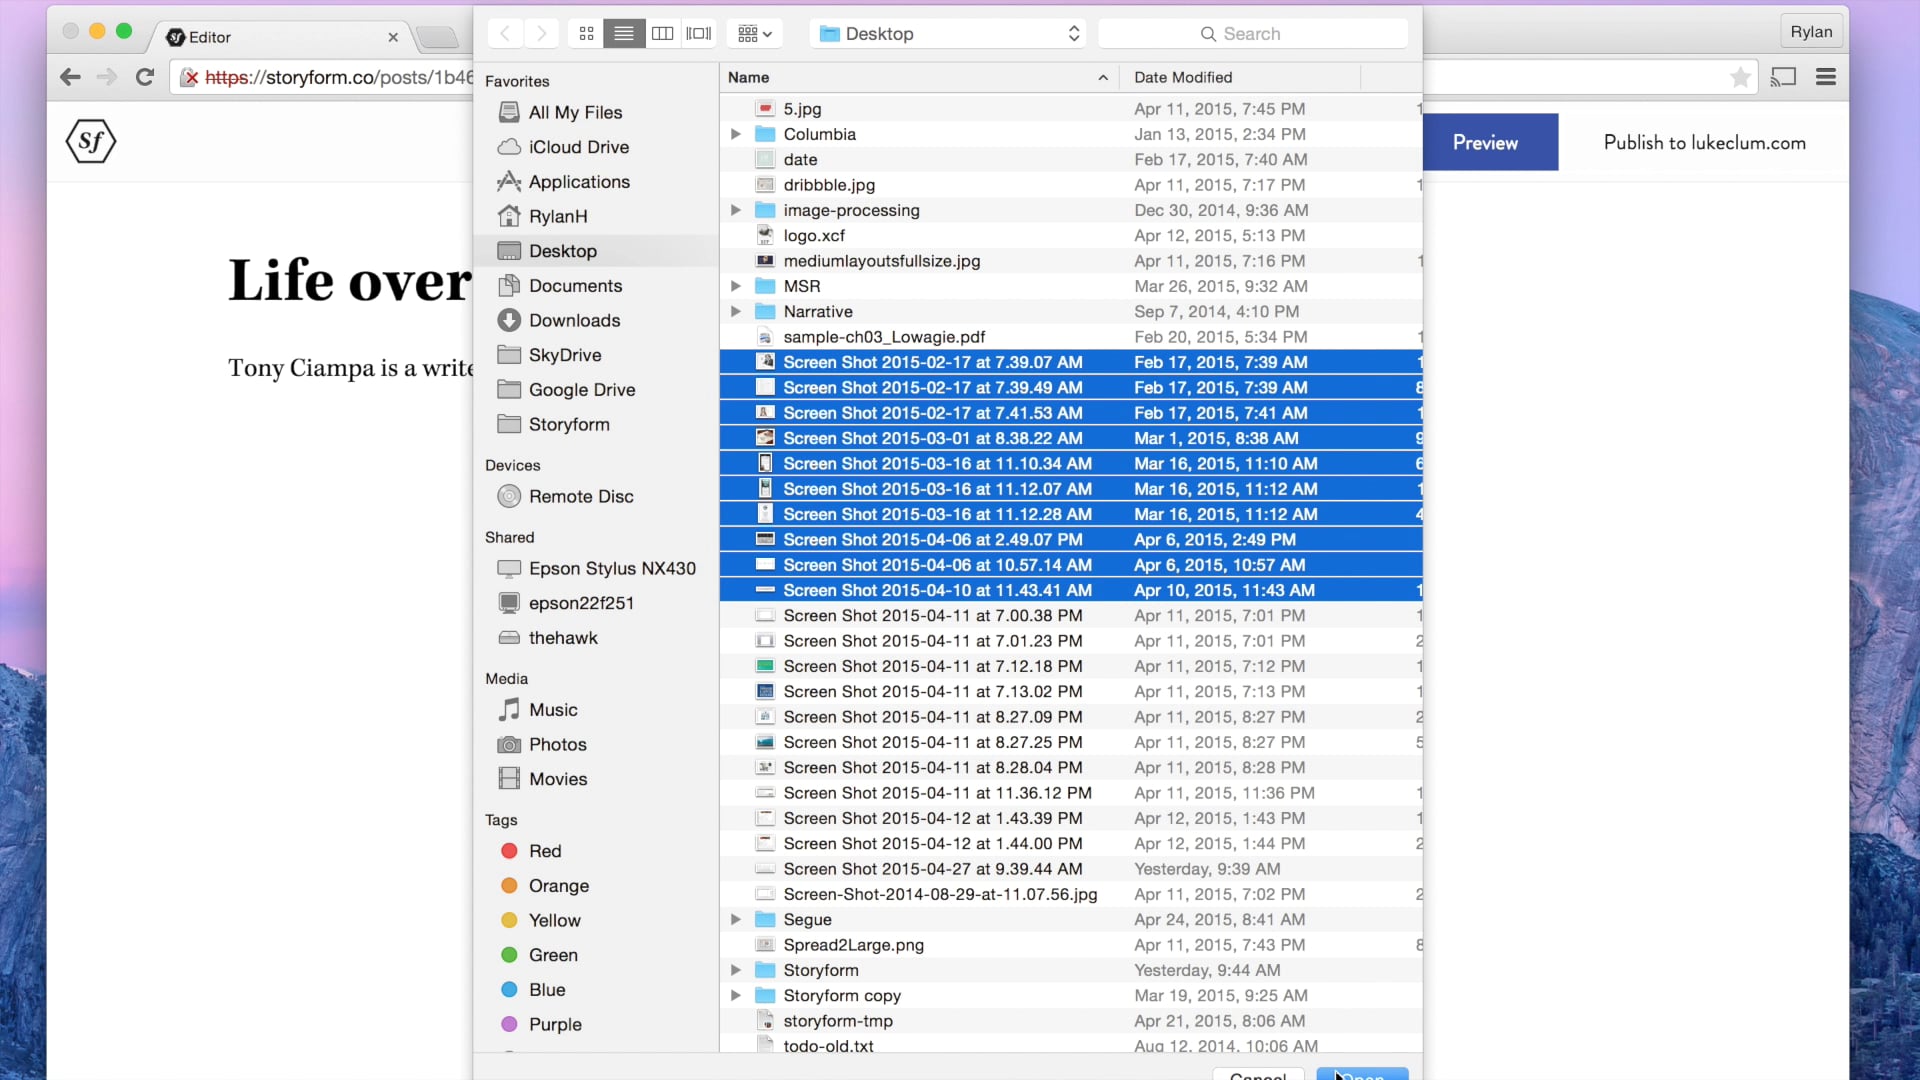
Task: Switch file dialog to list view
Action: [x=624, y=34]
